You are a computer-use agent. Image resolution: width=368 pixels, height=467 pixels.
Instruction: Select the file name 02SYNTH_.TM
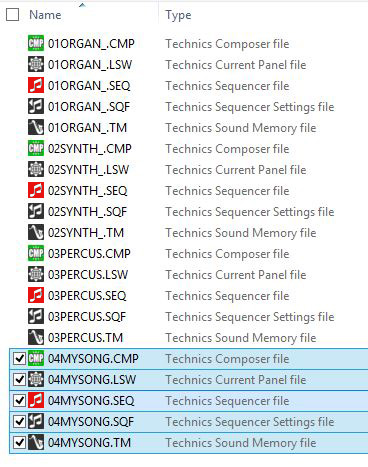pyautogui.click(x=86, y=233)
